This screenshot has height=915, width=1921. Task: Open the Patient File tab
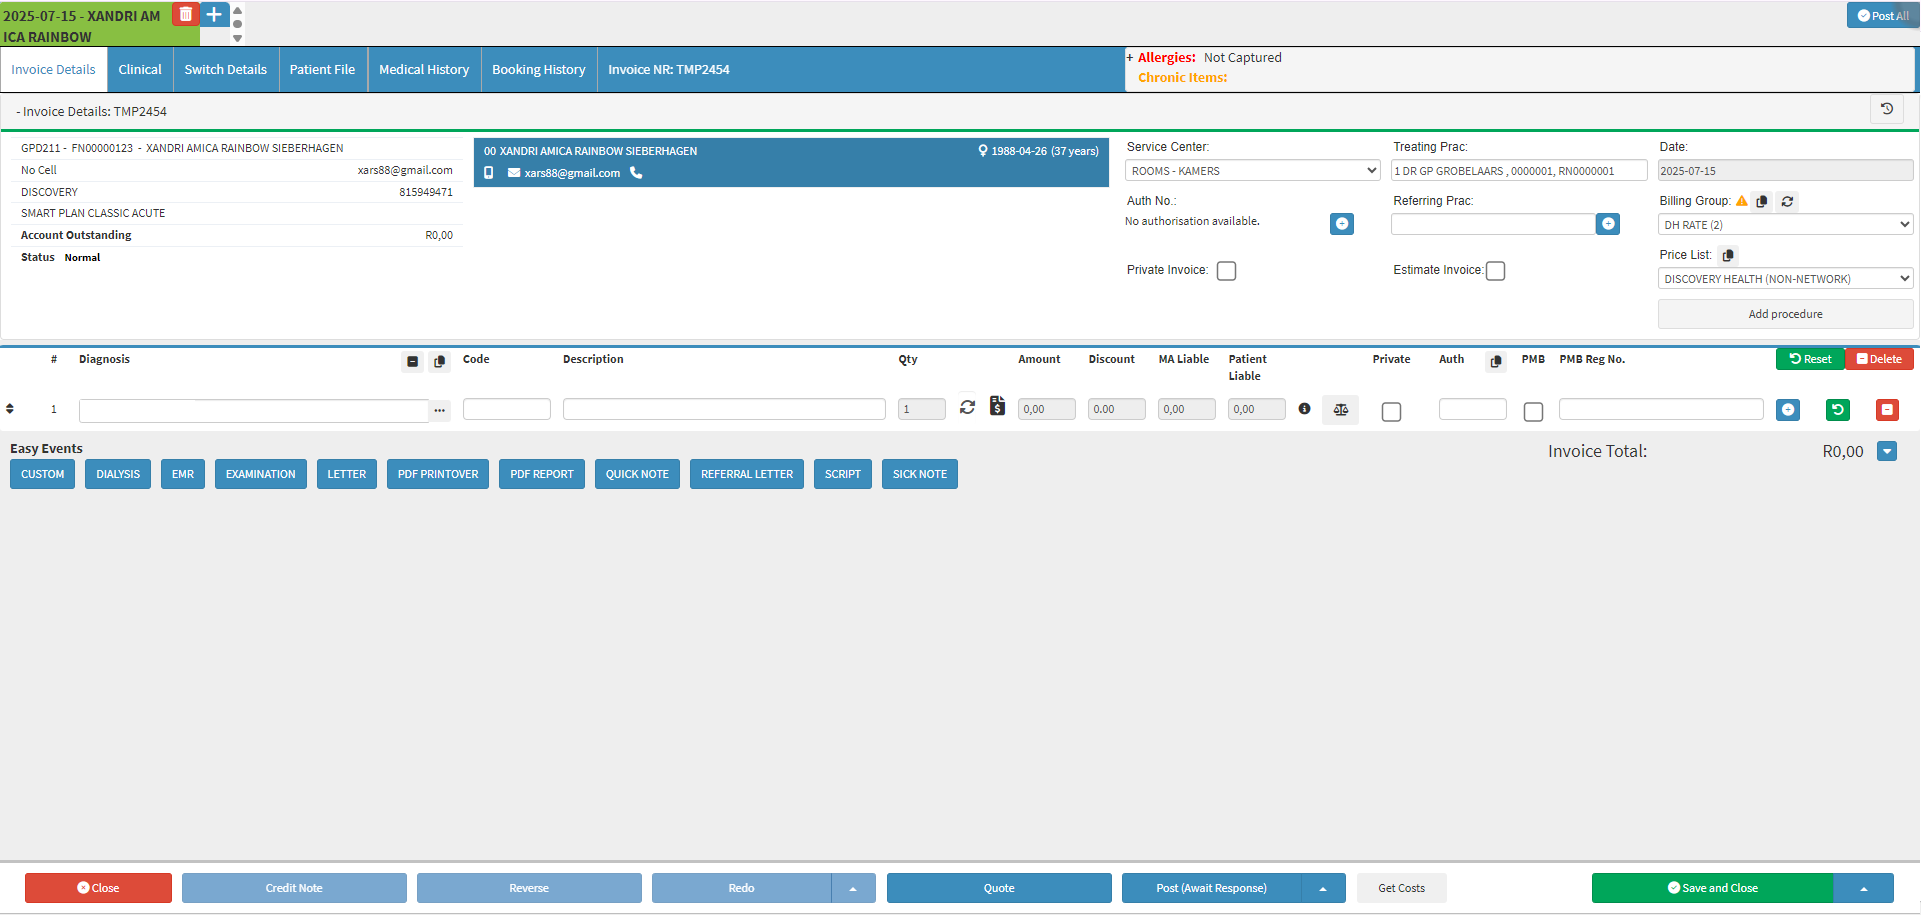pos(322,70)
